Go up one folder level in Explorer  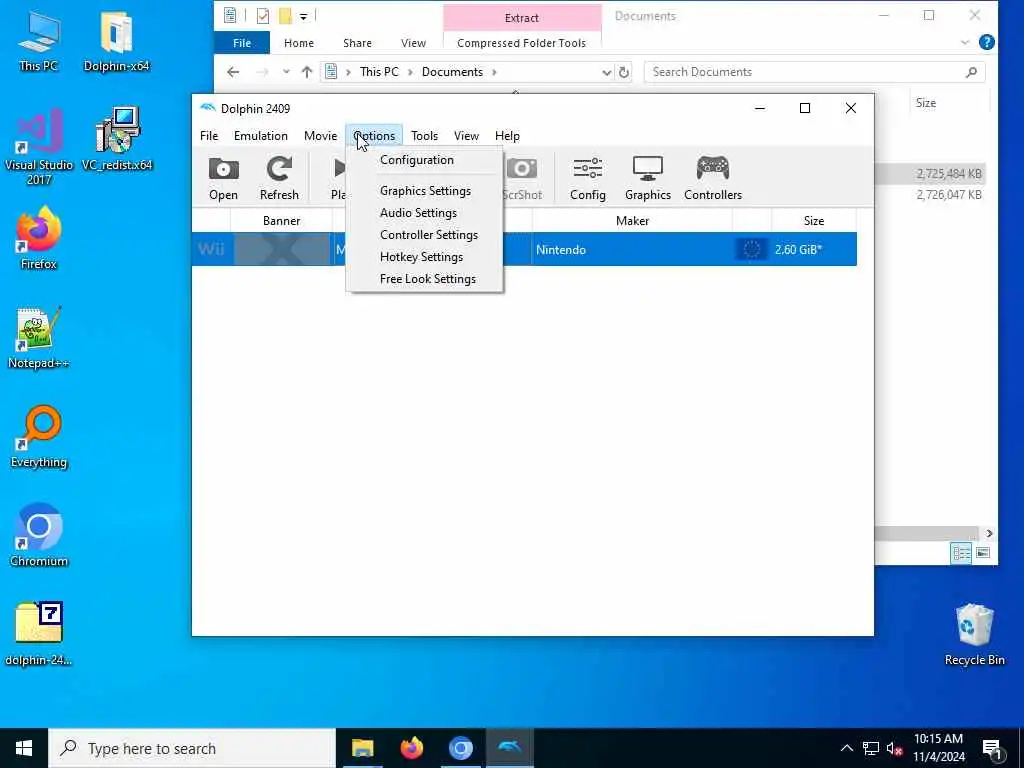[307, 72]
